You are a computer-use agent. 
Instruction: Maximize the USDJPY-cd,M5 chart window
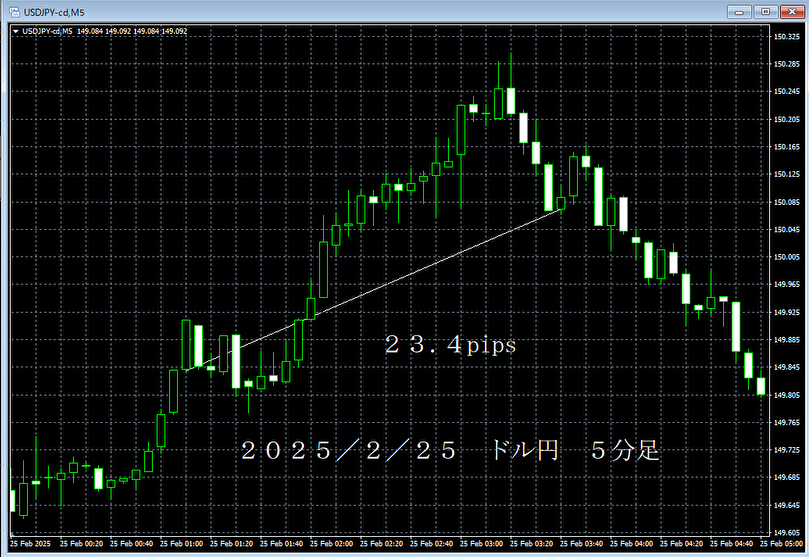[x=766, y=11]
